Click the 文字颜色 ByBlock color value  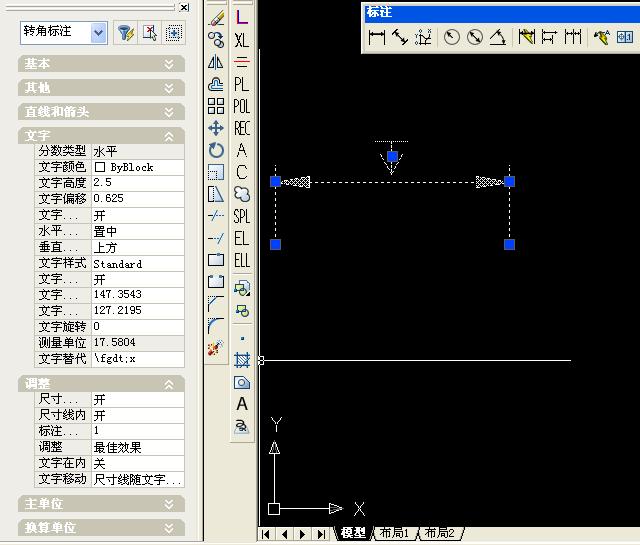(x=138, y=167)
